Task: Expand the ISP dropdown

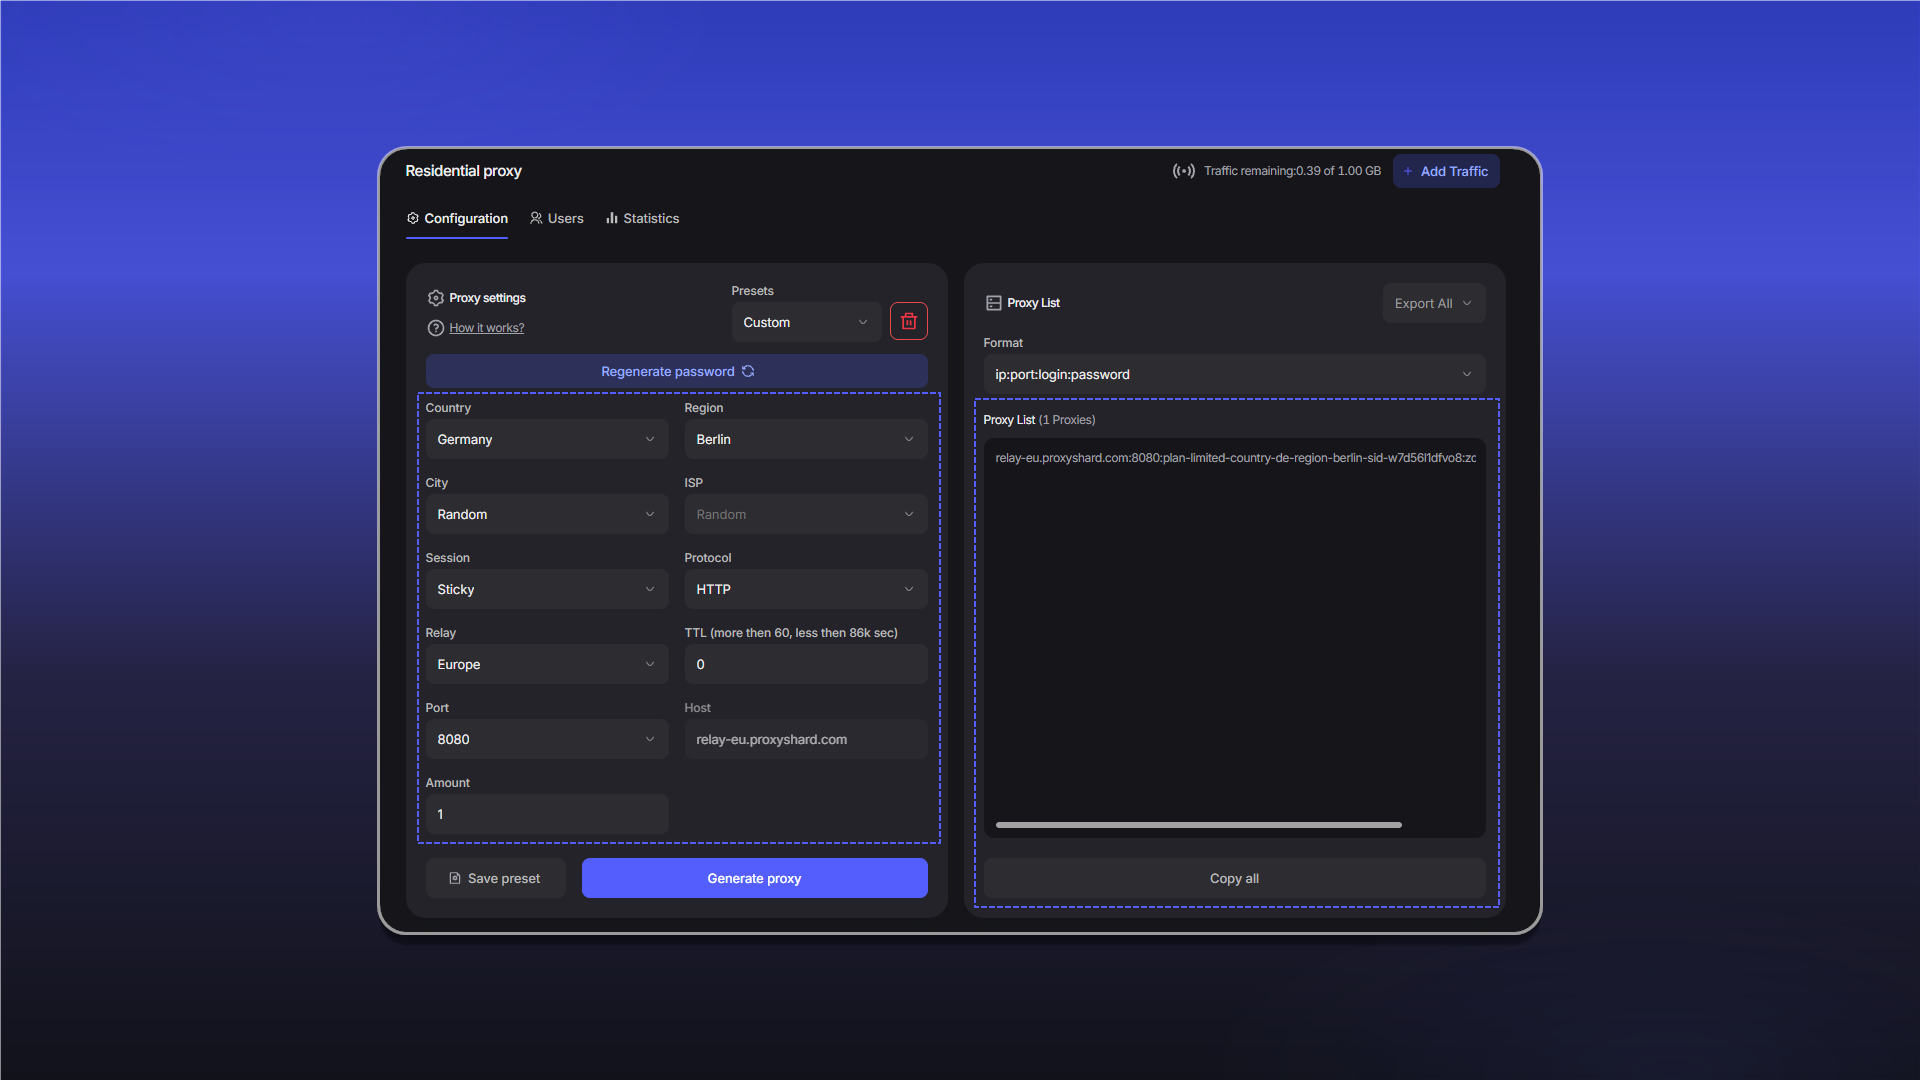Action: [x=806, y=514]
